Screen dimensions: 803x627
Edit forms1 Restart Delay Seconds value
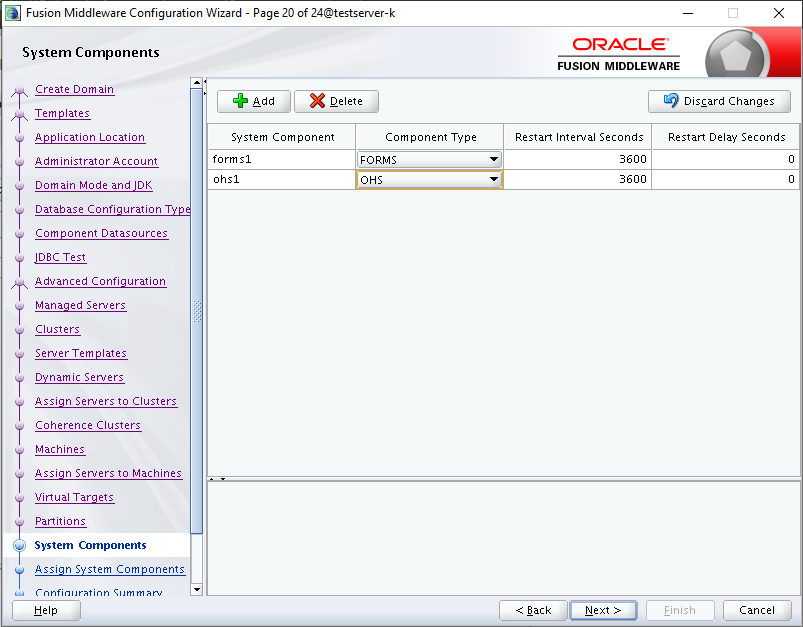point(726,159)
